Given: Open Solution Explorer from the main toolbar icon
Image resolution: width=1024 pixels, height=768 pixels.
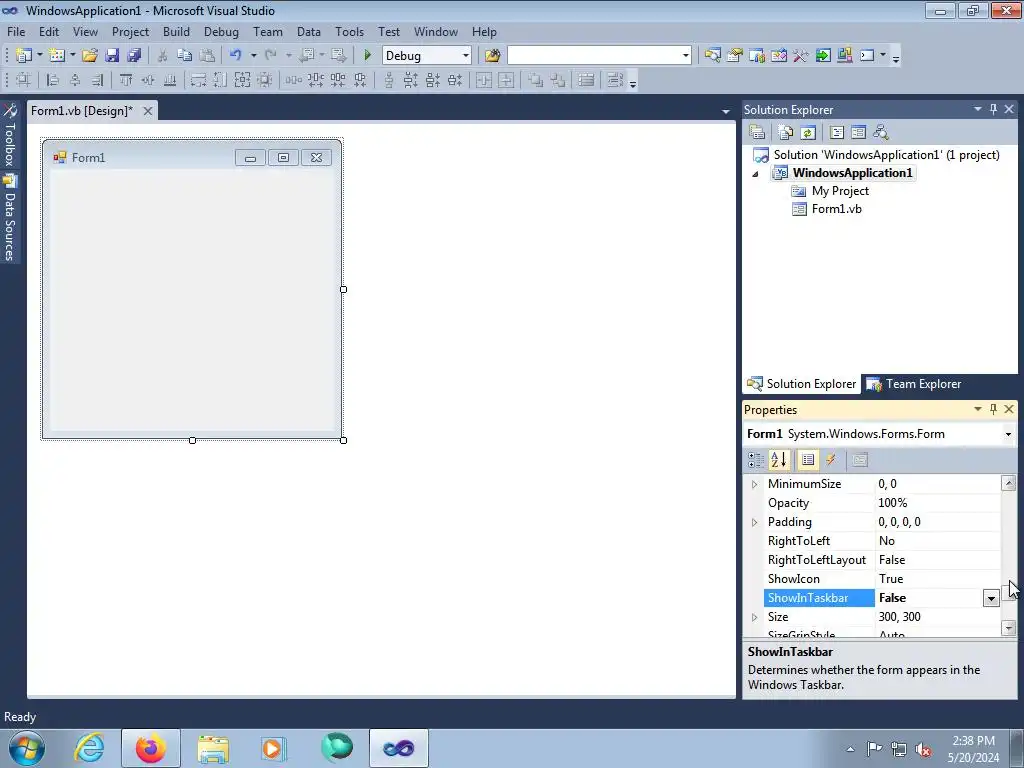Looking at the screenshot, I should [x=712, y=56].
